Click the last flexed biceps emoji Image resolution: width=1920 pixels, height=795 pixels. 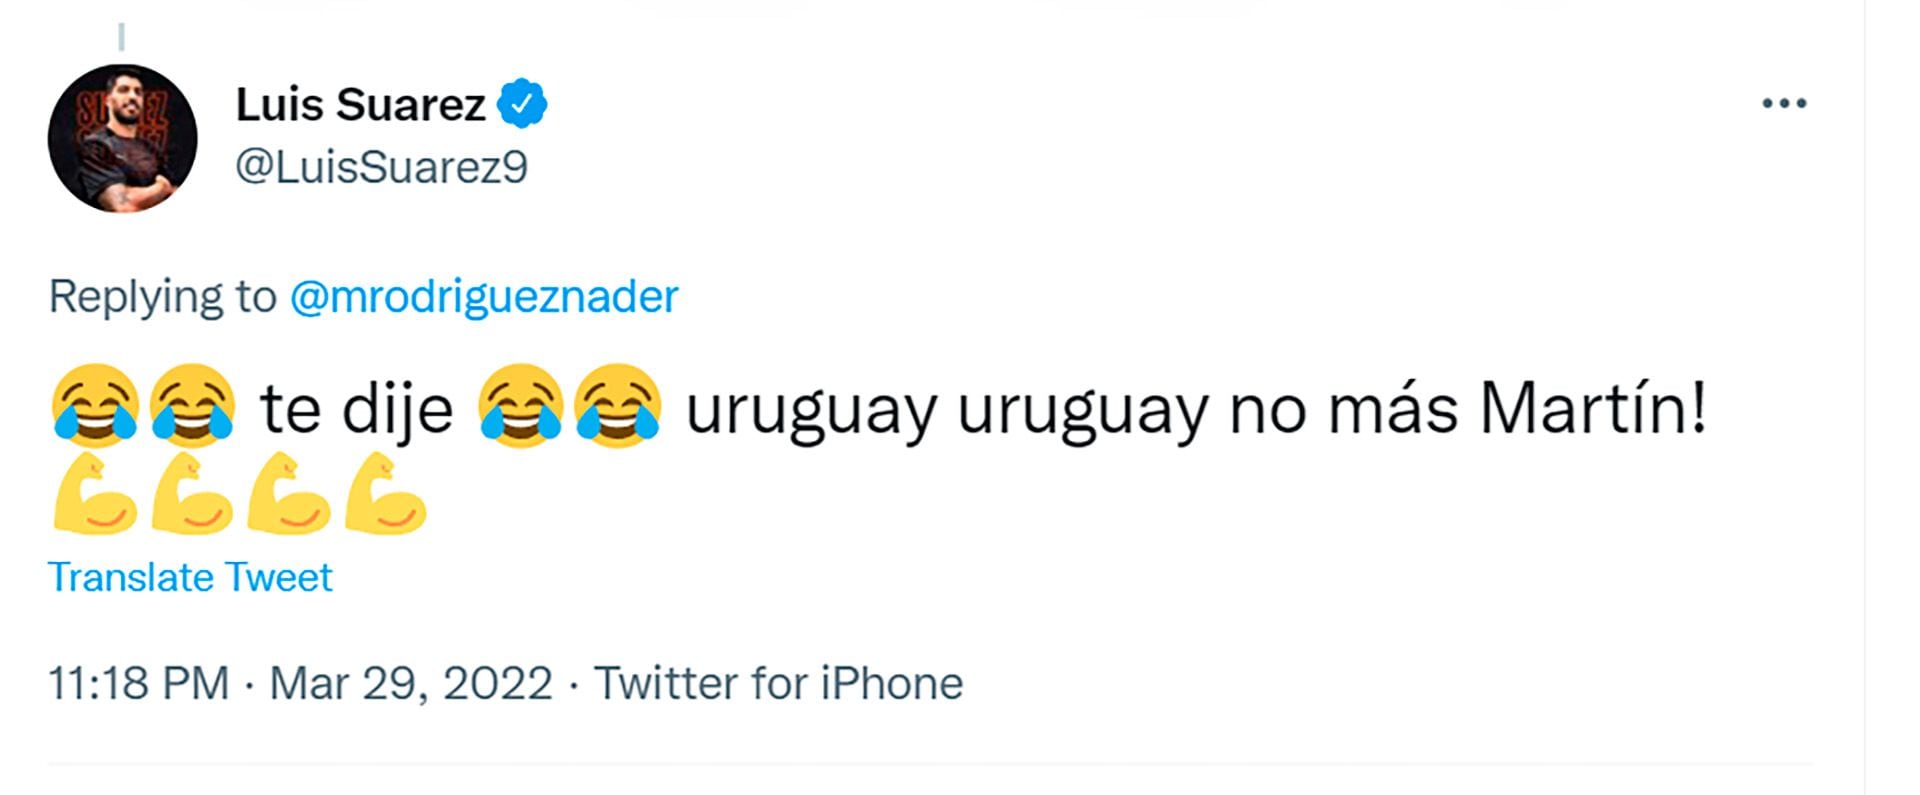[386, 493]
